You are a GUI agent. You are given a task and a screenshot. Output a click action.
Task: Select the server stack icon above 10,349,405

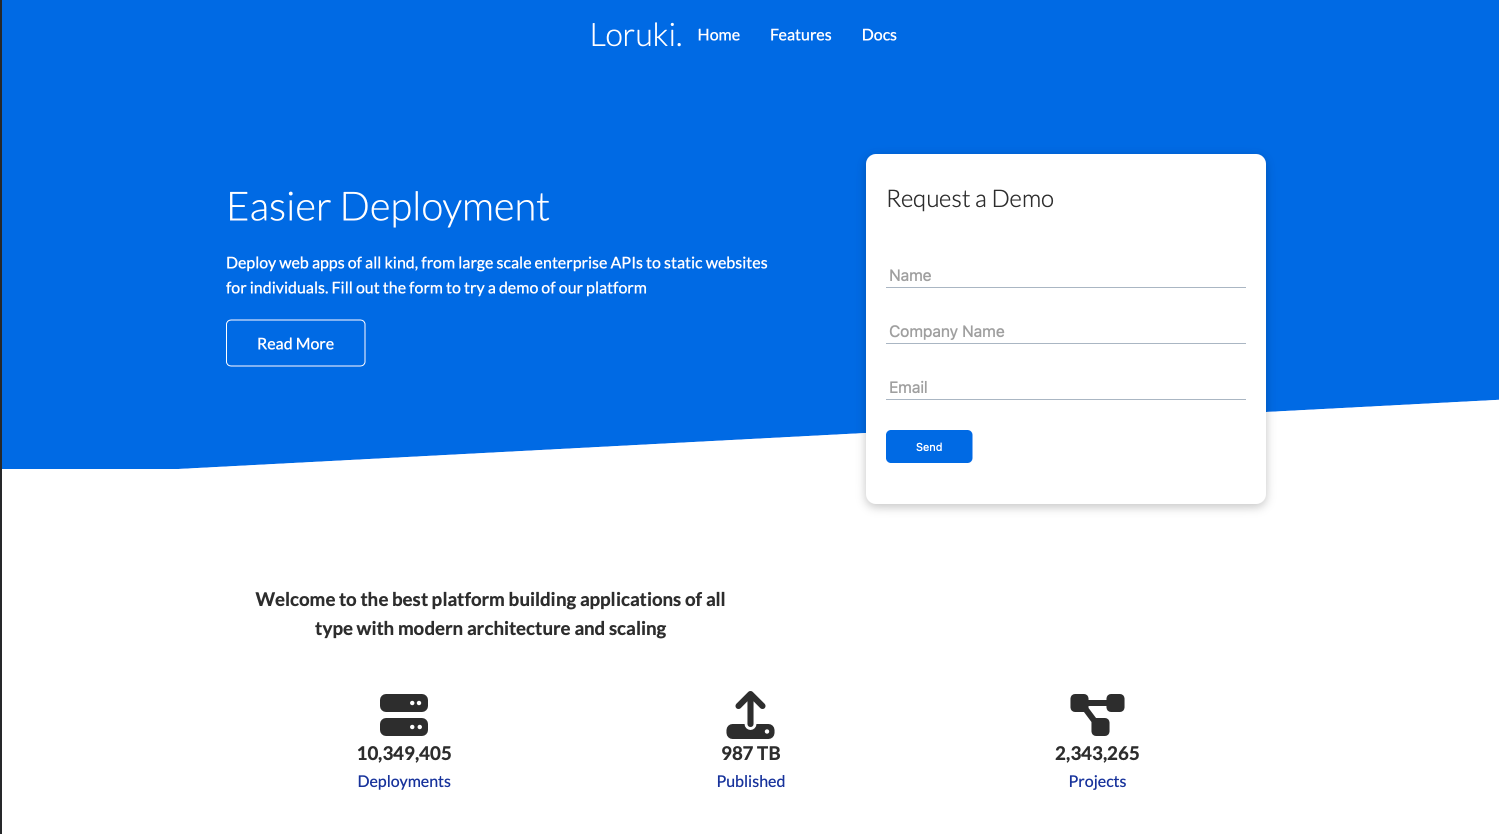pos(404,714)
